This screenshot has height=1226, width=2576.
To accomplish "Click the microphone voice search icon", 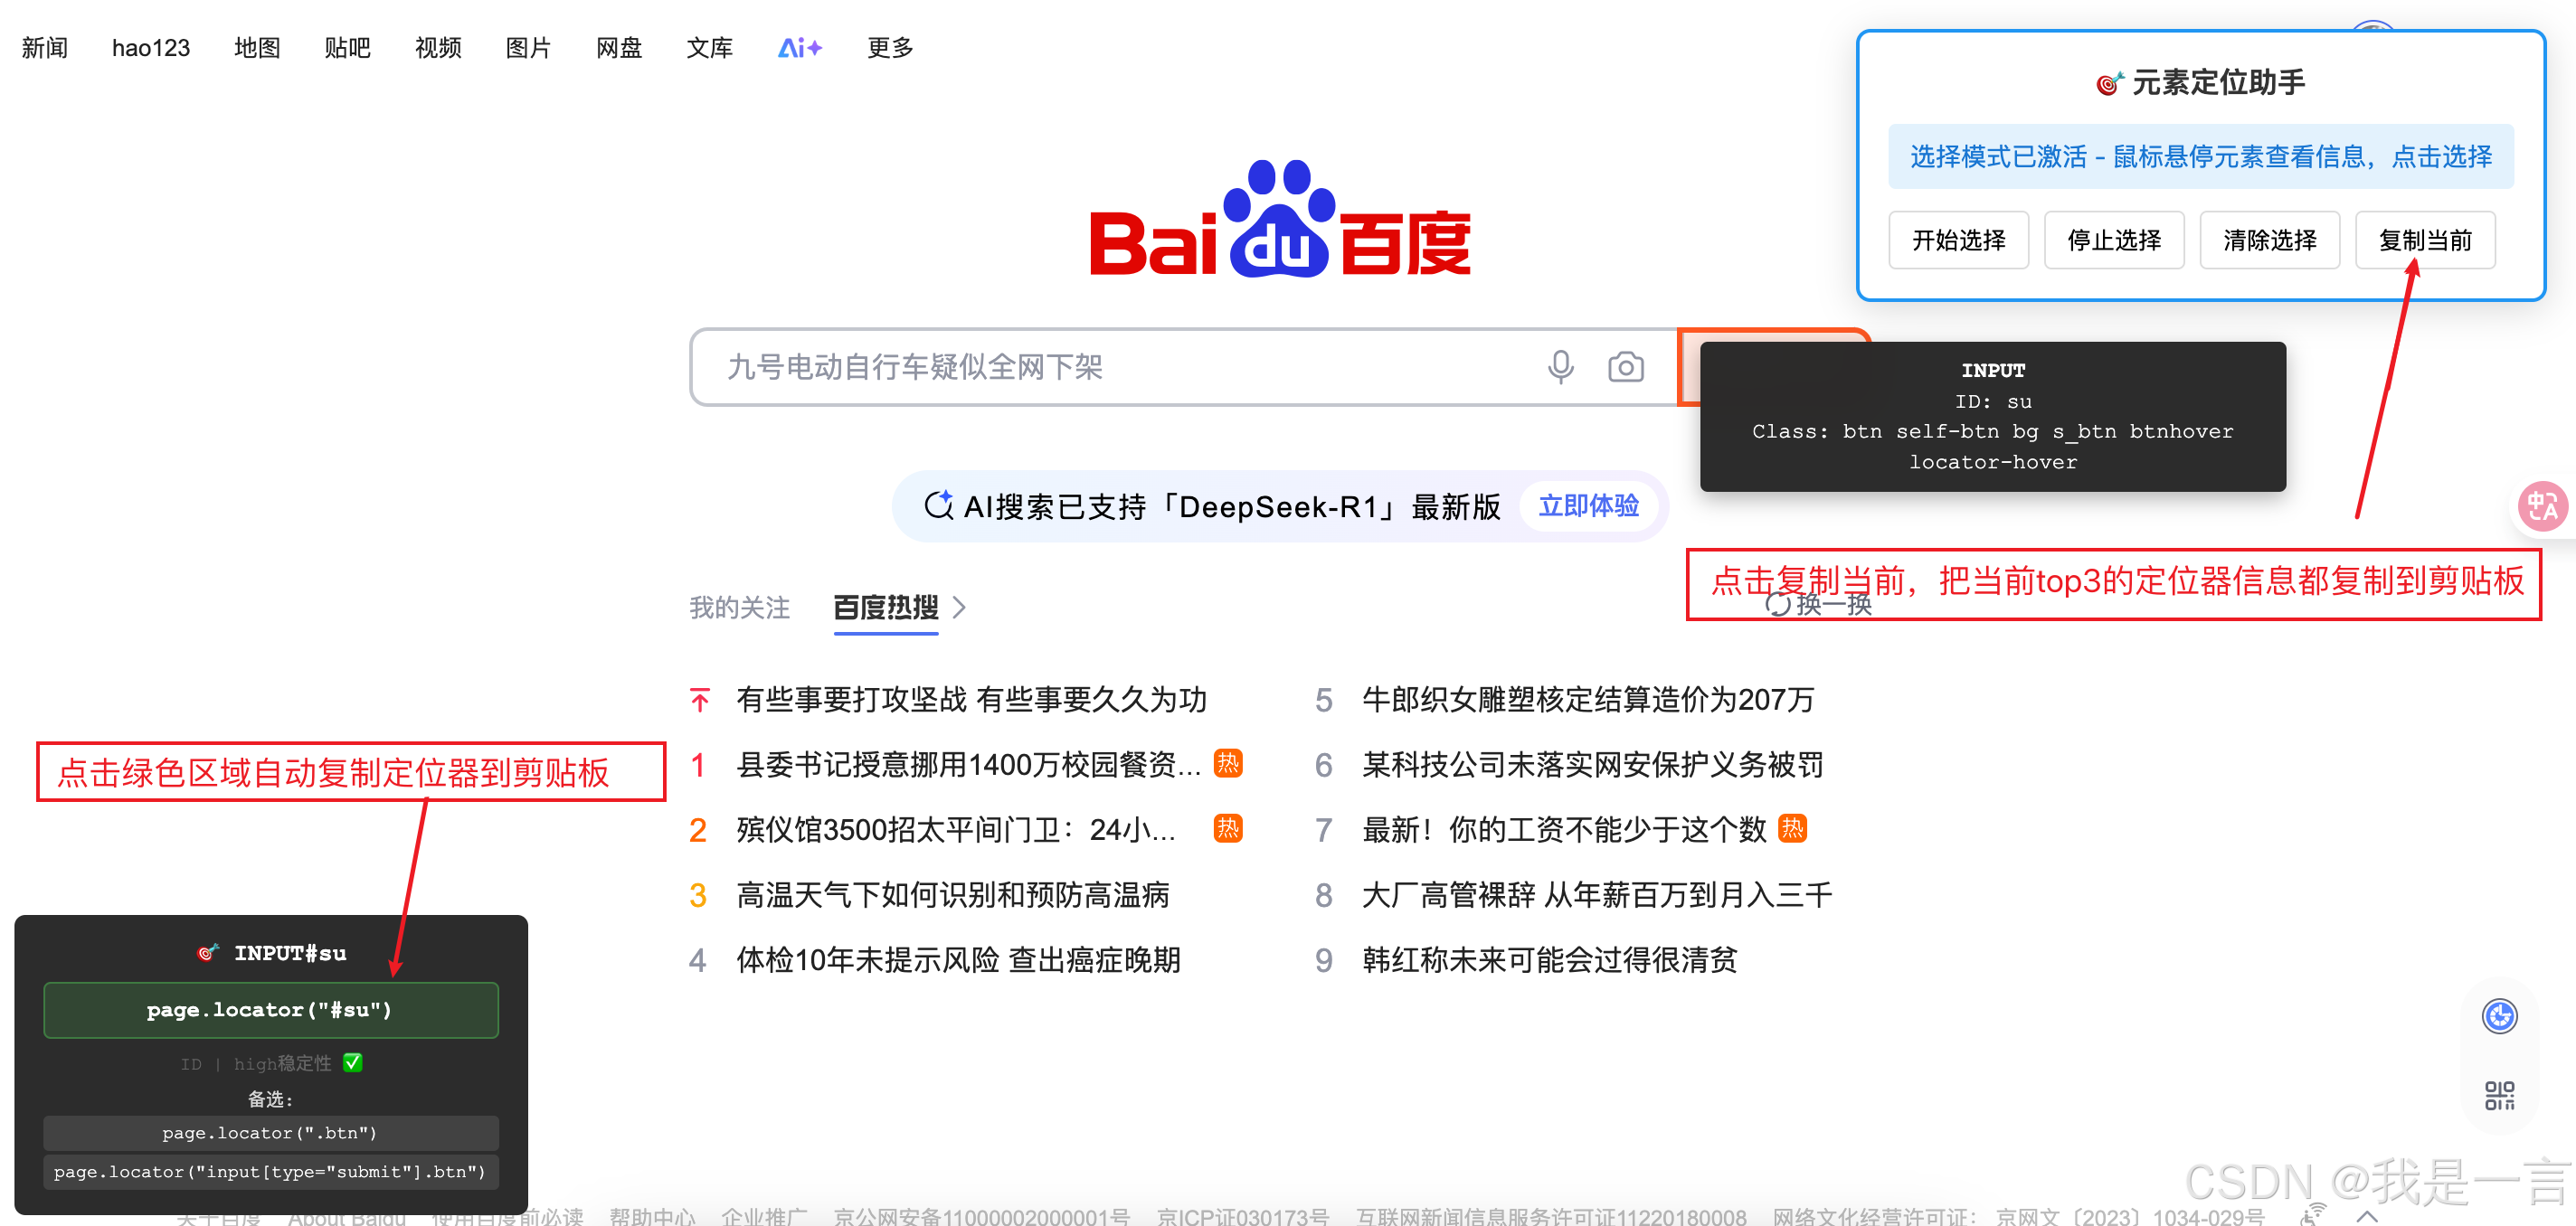I will pos(1560,367).
